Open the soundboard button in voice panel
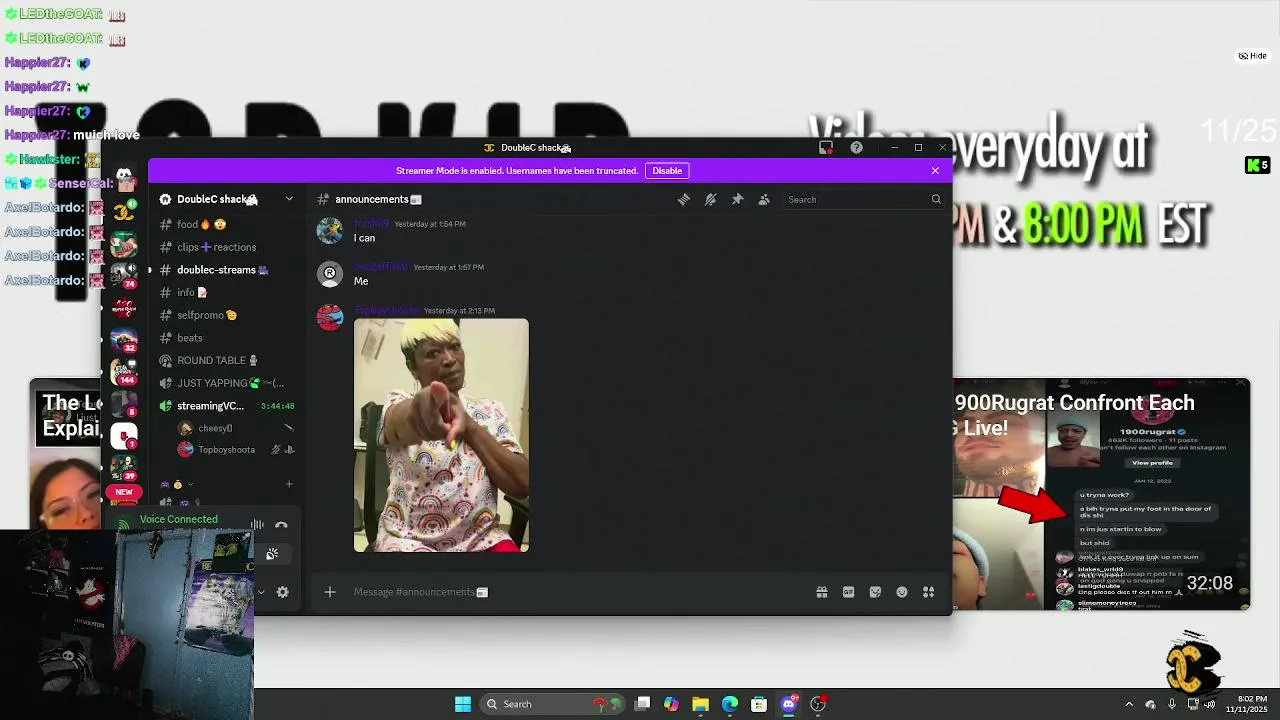 [272, 553]
